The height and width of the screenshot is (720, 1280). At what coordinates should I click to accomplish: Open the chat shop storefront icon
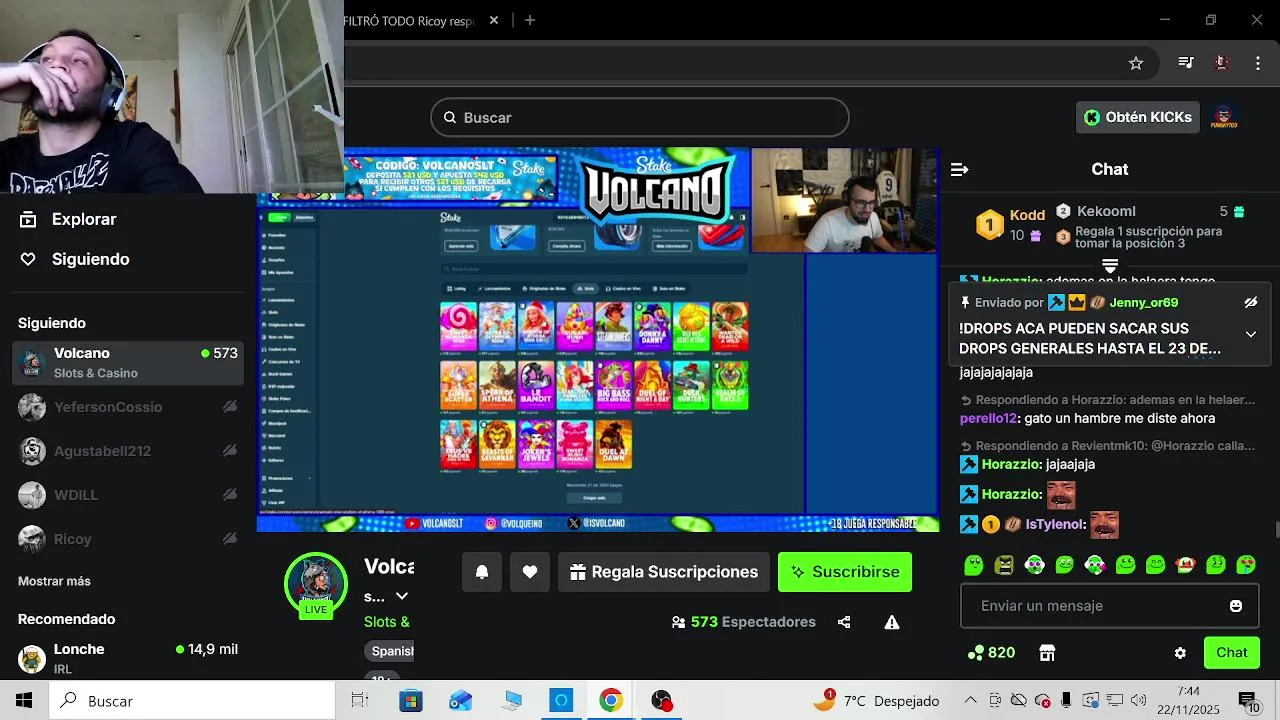coord(1047,653)
